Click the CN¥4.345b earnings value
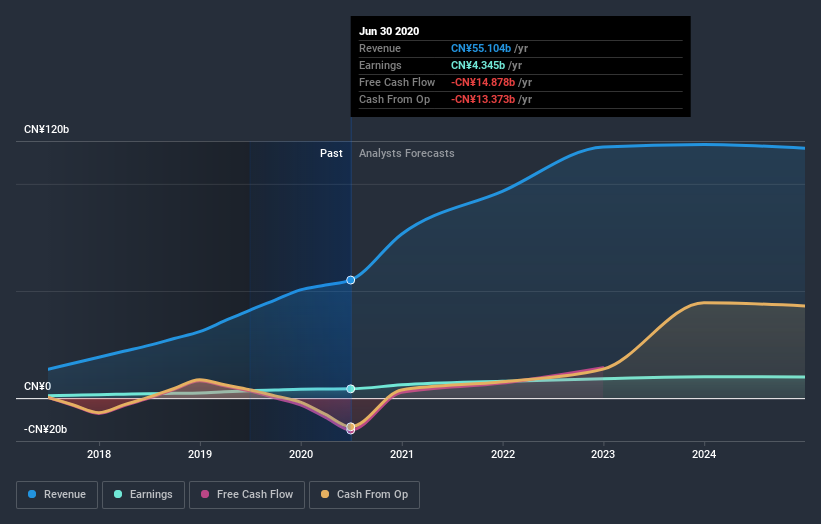The height and width of the screenshot is (524, 821). point(478,65)
